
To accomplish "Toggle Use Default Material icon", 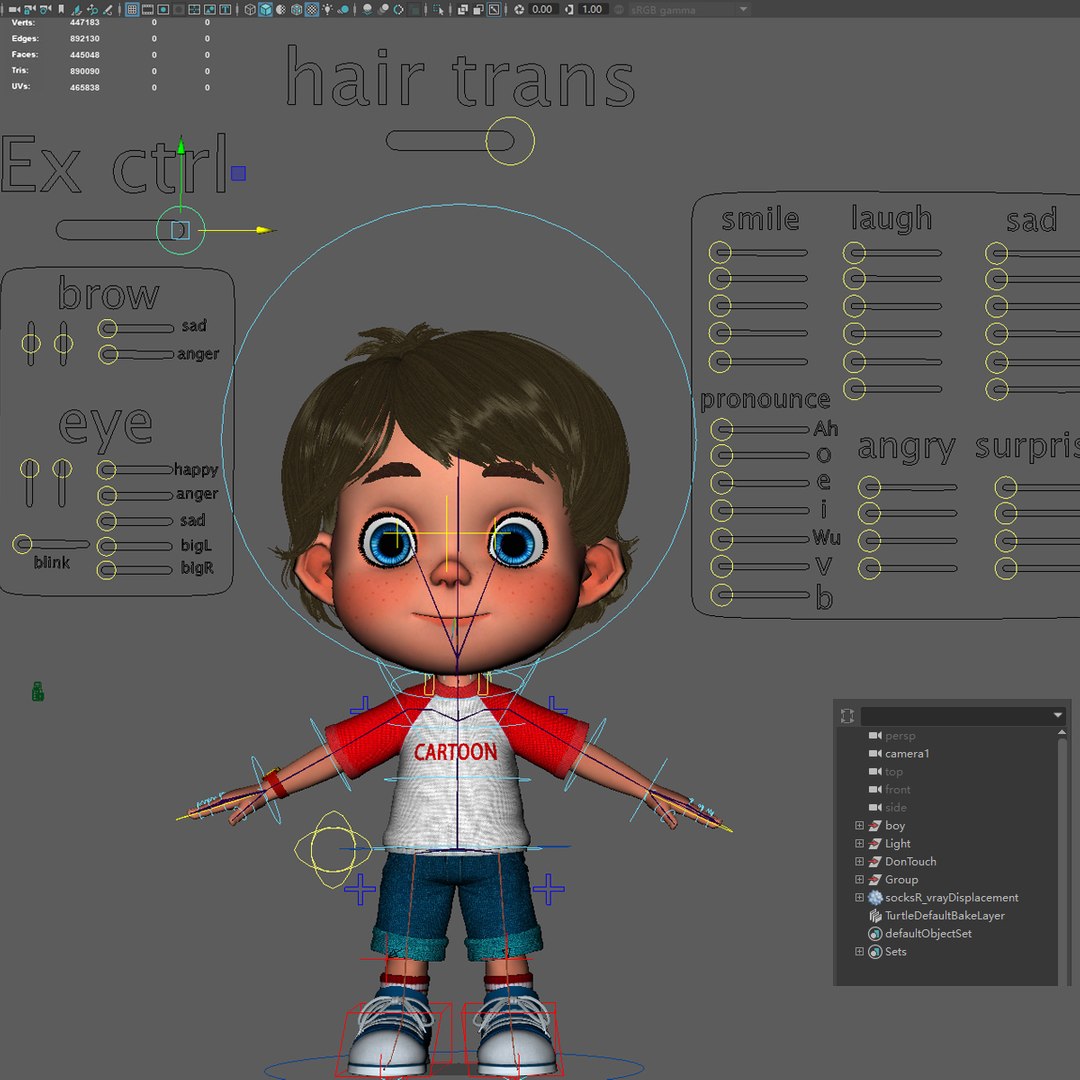I will 281,10.
